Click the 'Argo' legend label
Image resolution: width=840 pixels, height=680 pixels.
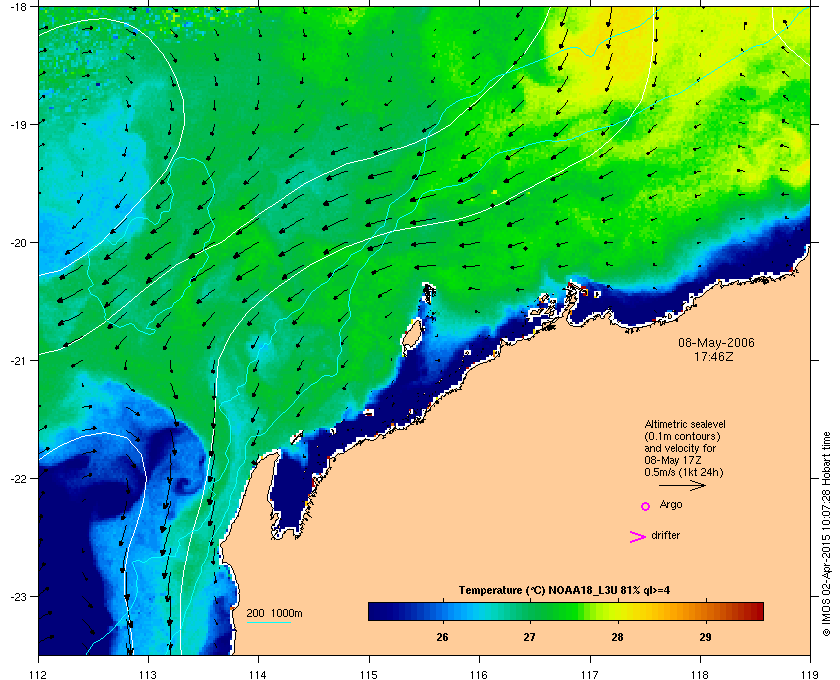point(671,505)
